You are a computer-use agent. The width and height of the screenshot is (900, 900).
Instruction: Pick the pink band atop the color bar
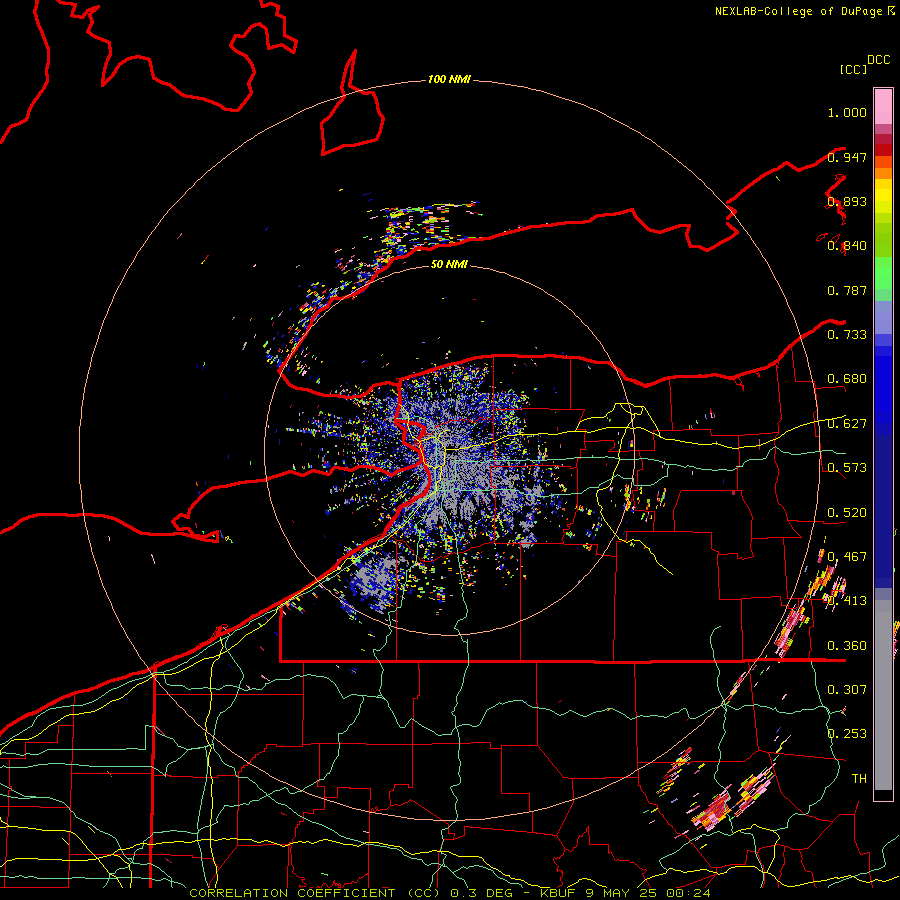click(x=883, y=106)
